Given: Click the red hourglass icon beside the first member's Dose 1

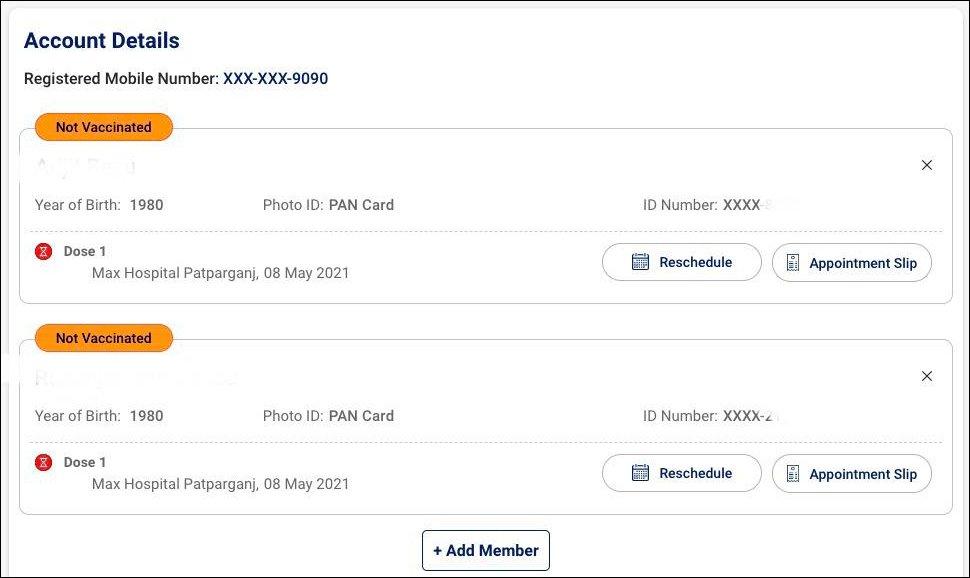Looking at the screenshot, I should coord(43,252).
